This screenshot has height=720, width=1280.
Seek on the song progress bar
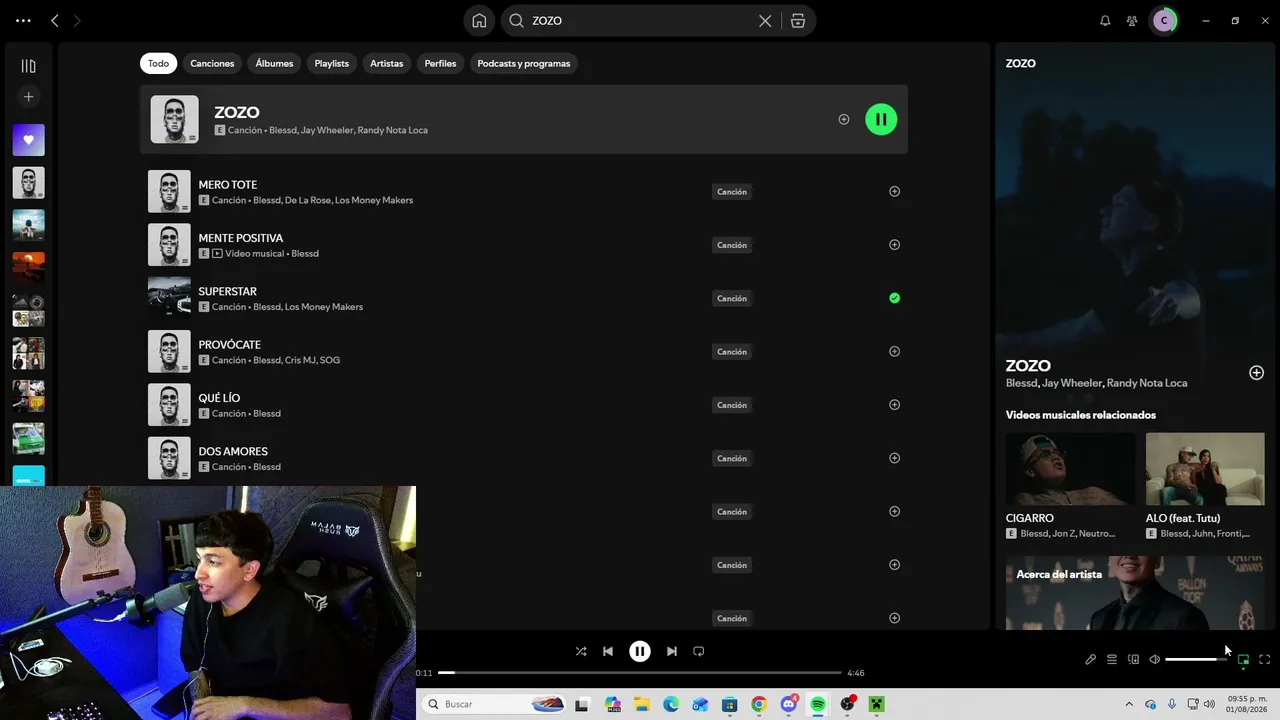coord(640,673)
